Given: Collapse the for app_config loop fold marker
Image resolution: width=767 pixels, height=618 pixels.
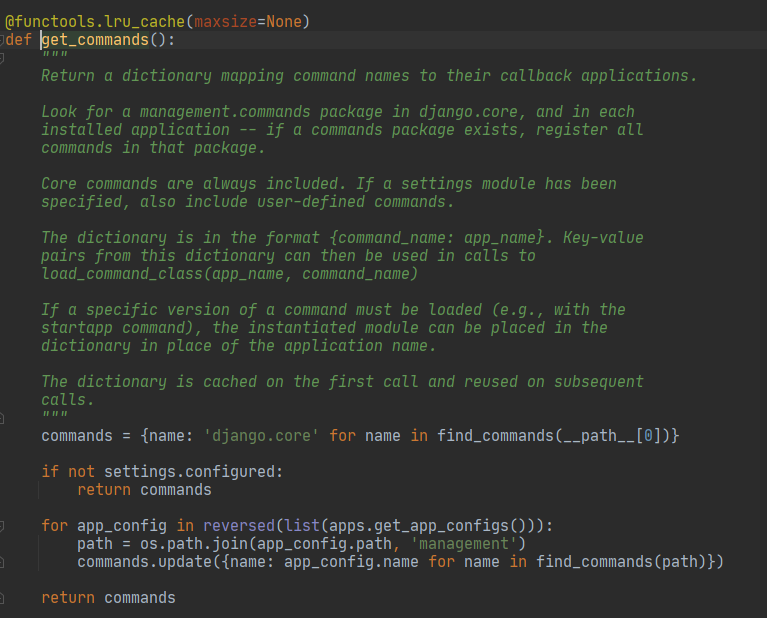Looking at the screenshot, I should tap(4, 526).
